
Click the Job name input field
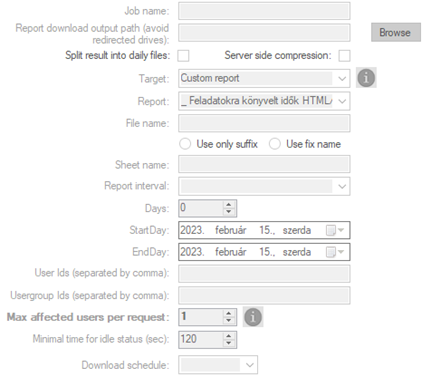tap(264, 11)
